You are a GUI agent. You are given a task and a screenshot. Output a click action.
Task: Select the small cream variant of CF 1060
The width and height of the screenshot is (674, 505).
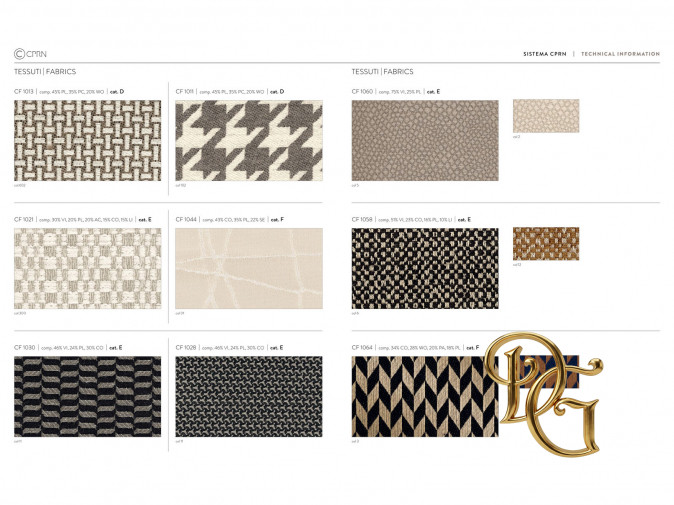click(545, 115)
